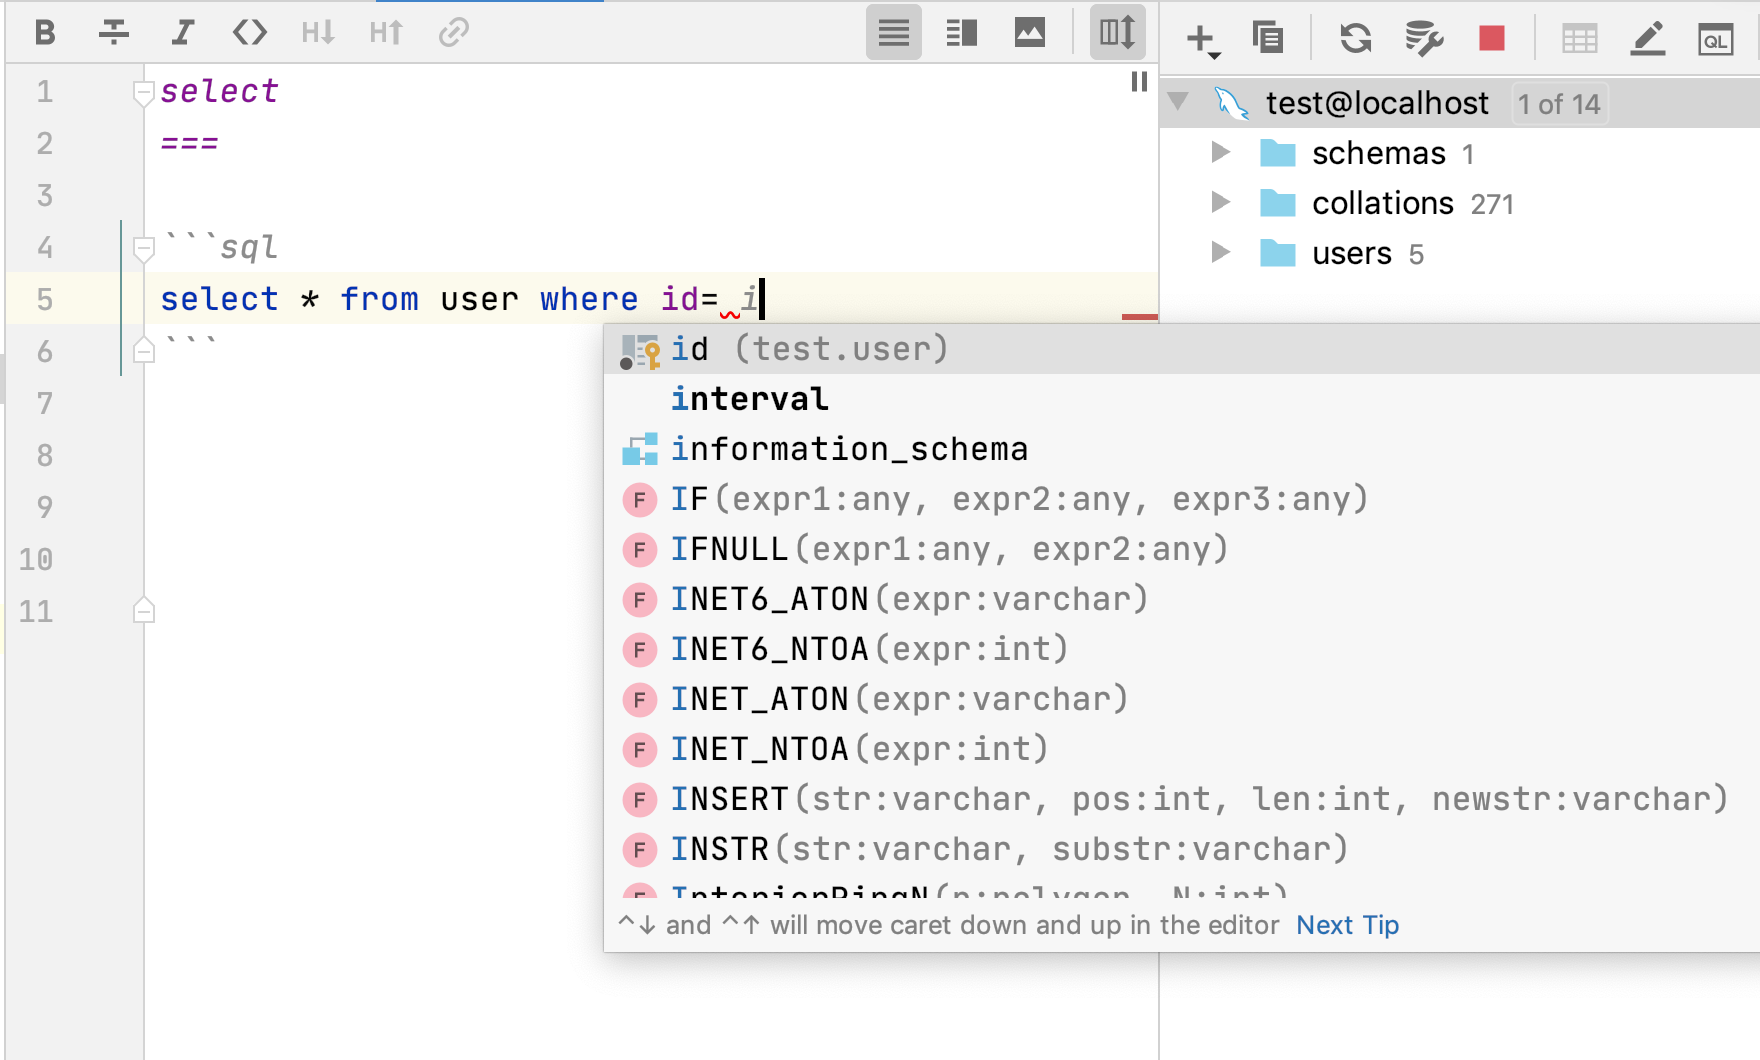The height and width of the screenshot is (1060, 1760).
Task: Click the fold end marker at line 11
Action: [144, 610]
